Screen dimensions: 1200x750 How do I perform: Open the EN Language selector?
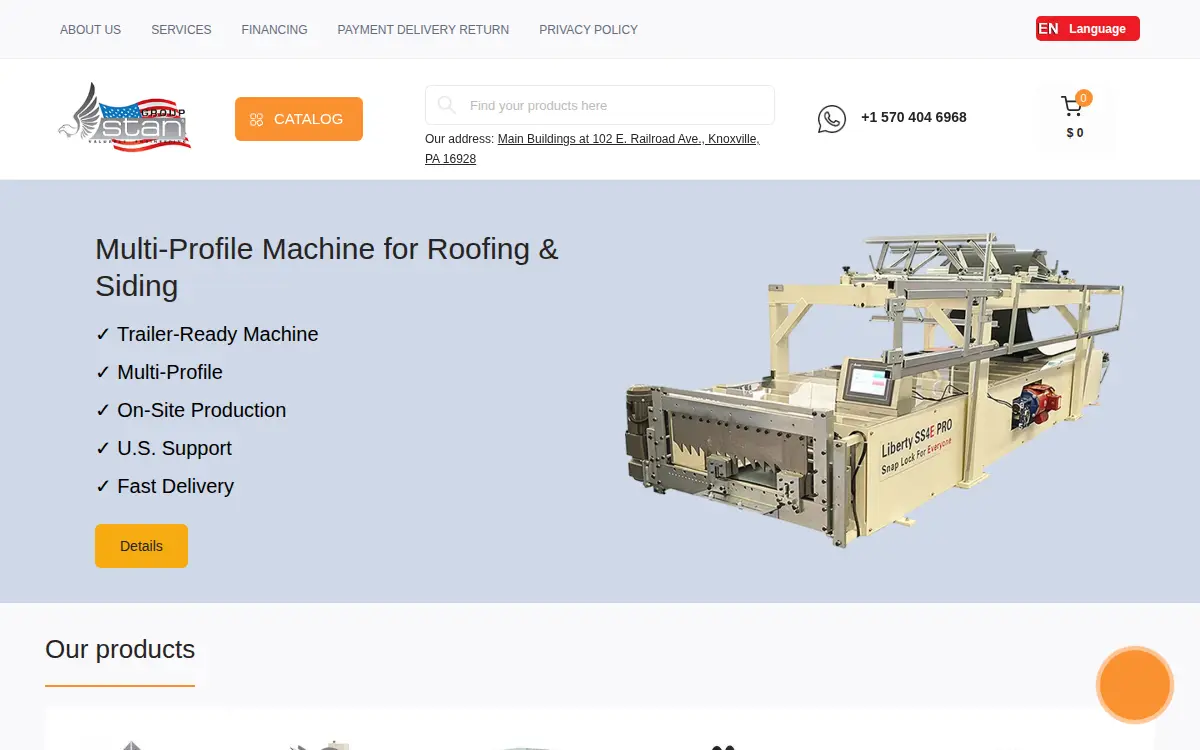[x=1088, y=29]
